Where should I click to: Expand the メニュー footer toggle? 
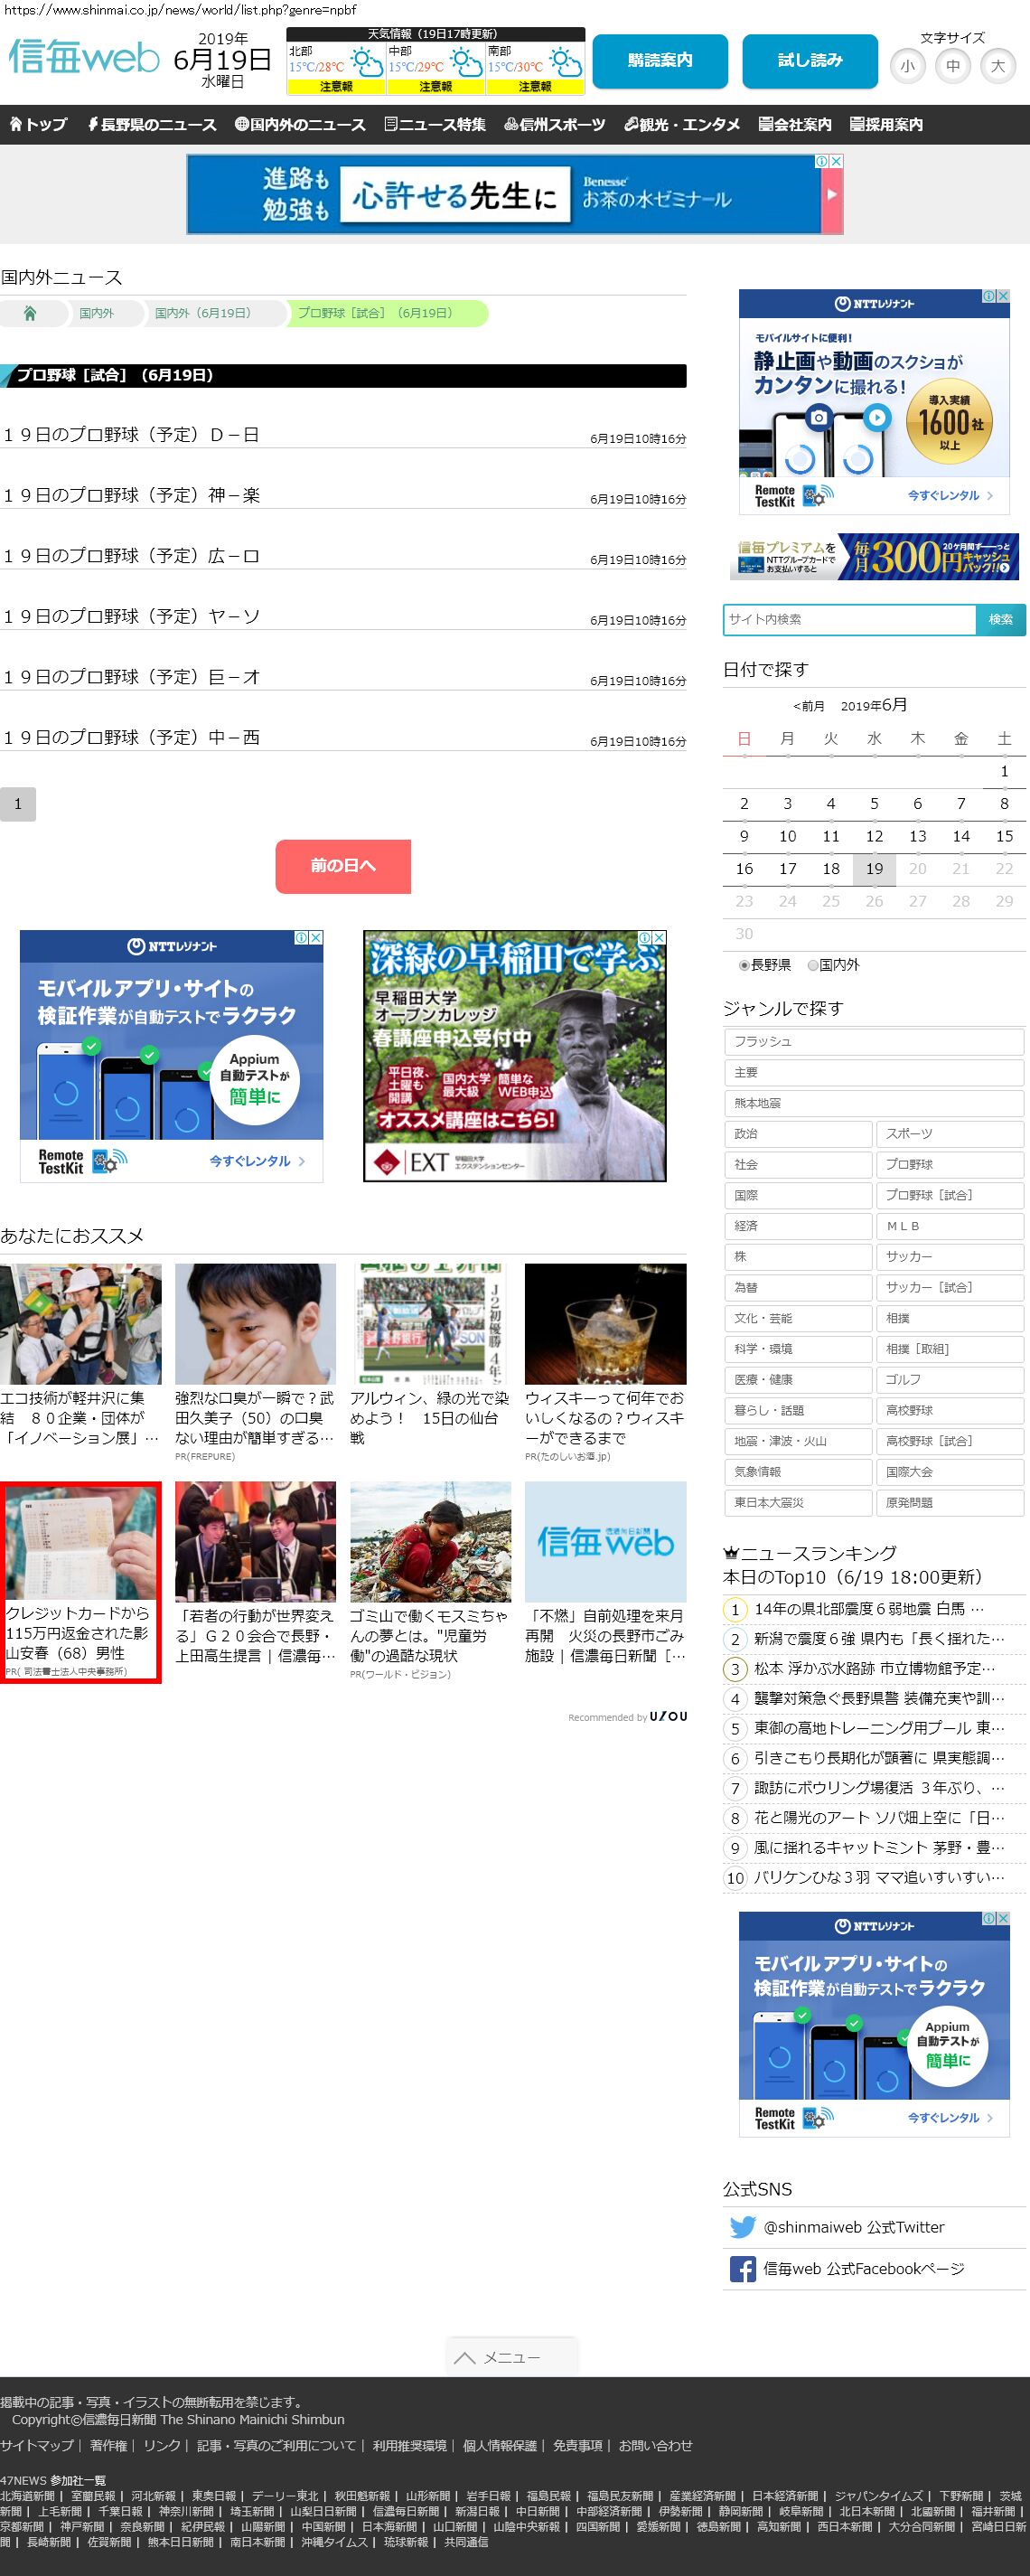pos(511,2357)
